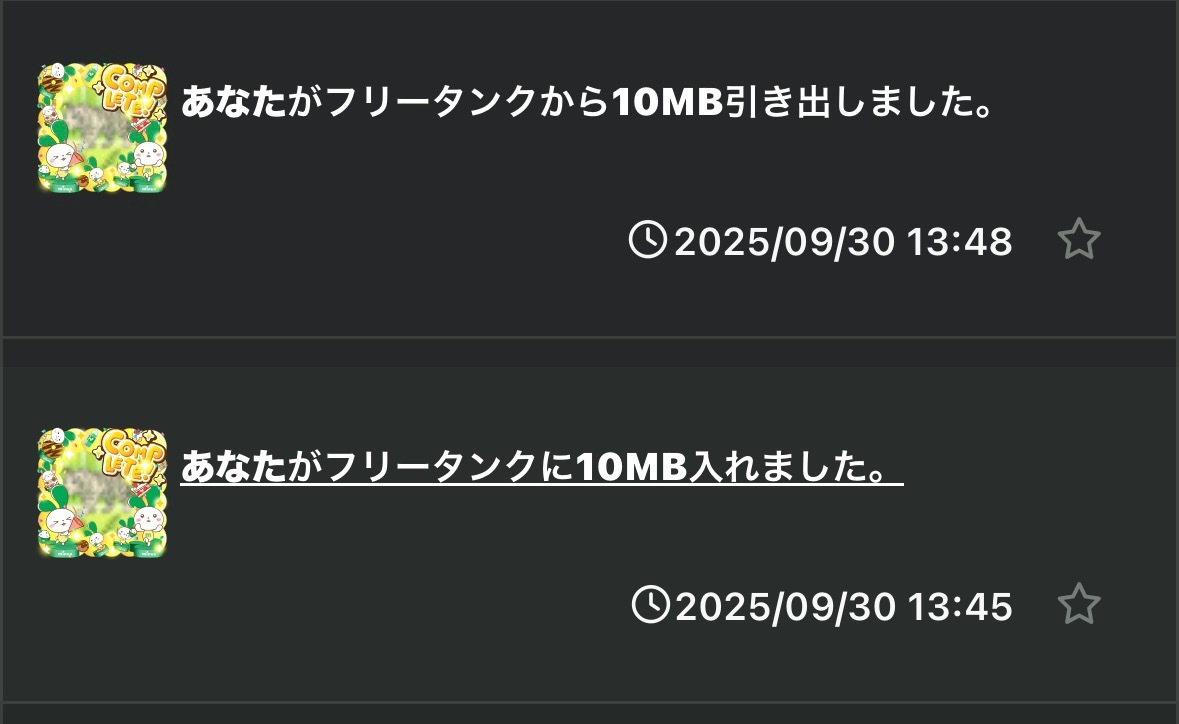This screenshot has height=724, width=1179.
Task: Click the avatar beside the 入れました message
Action: tap(102, 492)
